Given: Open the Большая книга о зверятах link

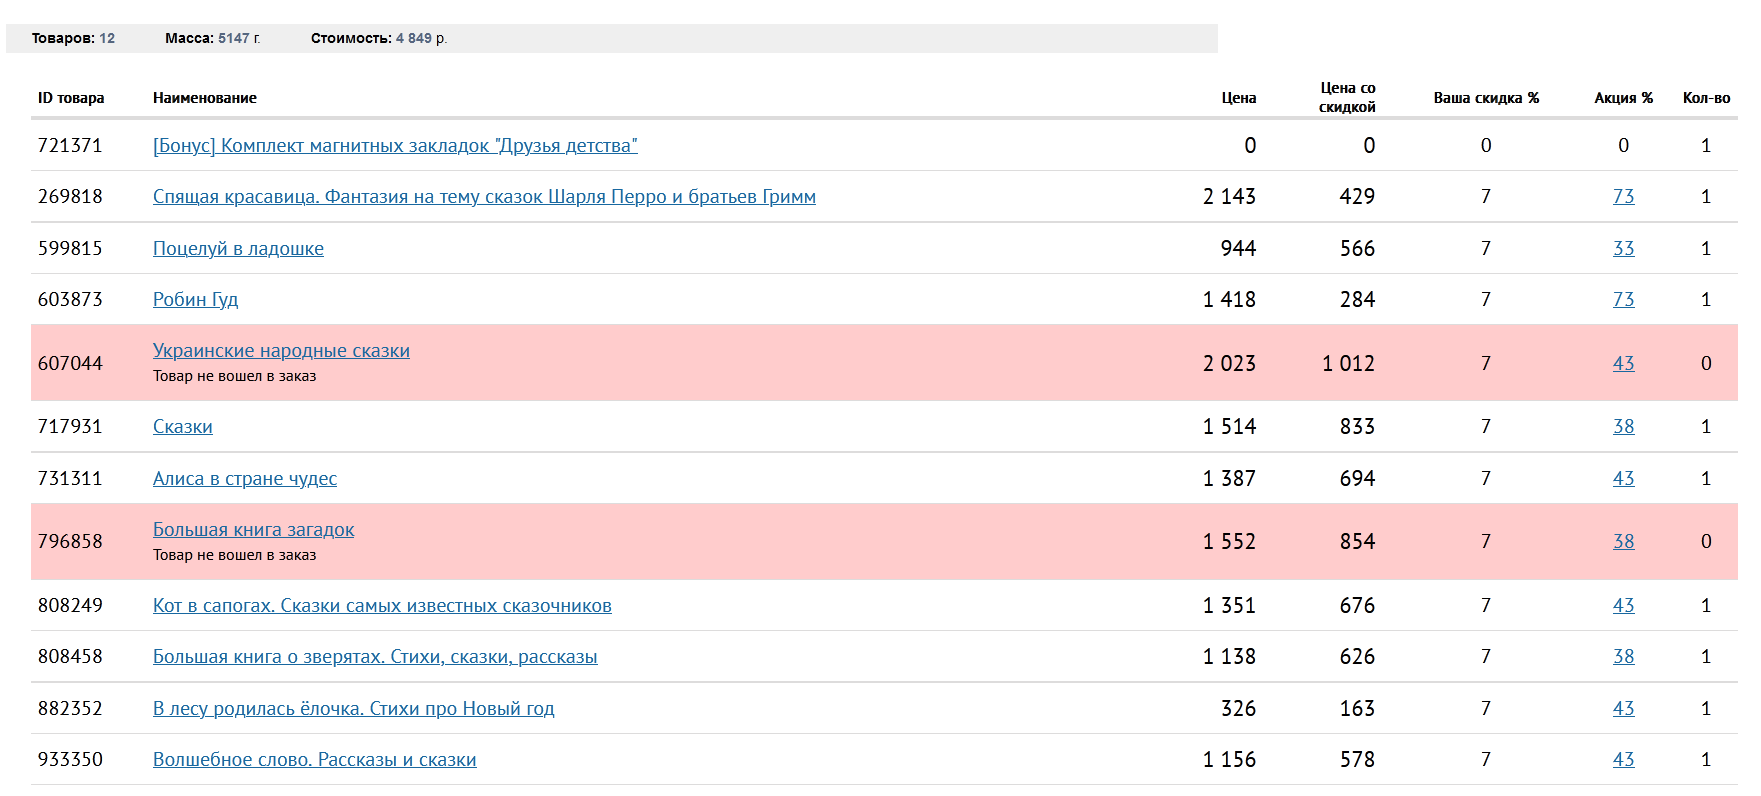Looking at the screenshot, I should [375, 657].
